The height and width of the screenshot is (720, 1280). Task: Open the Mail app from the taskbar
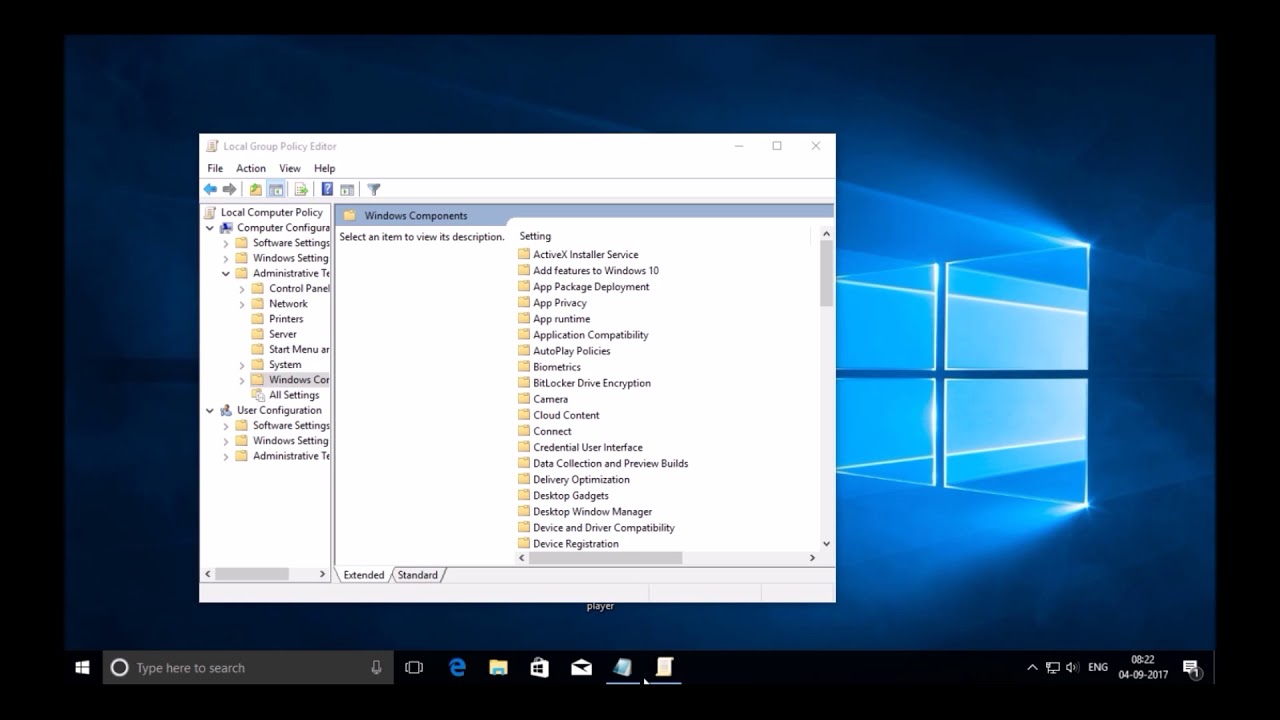(581, 667)
